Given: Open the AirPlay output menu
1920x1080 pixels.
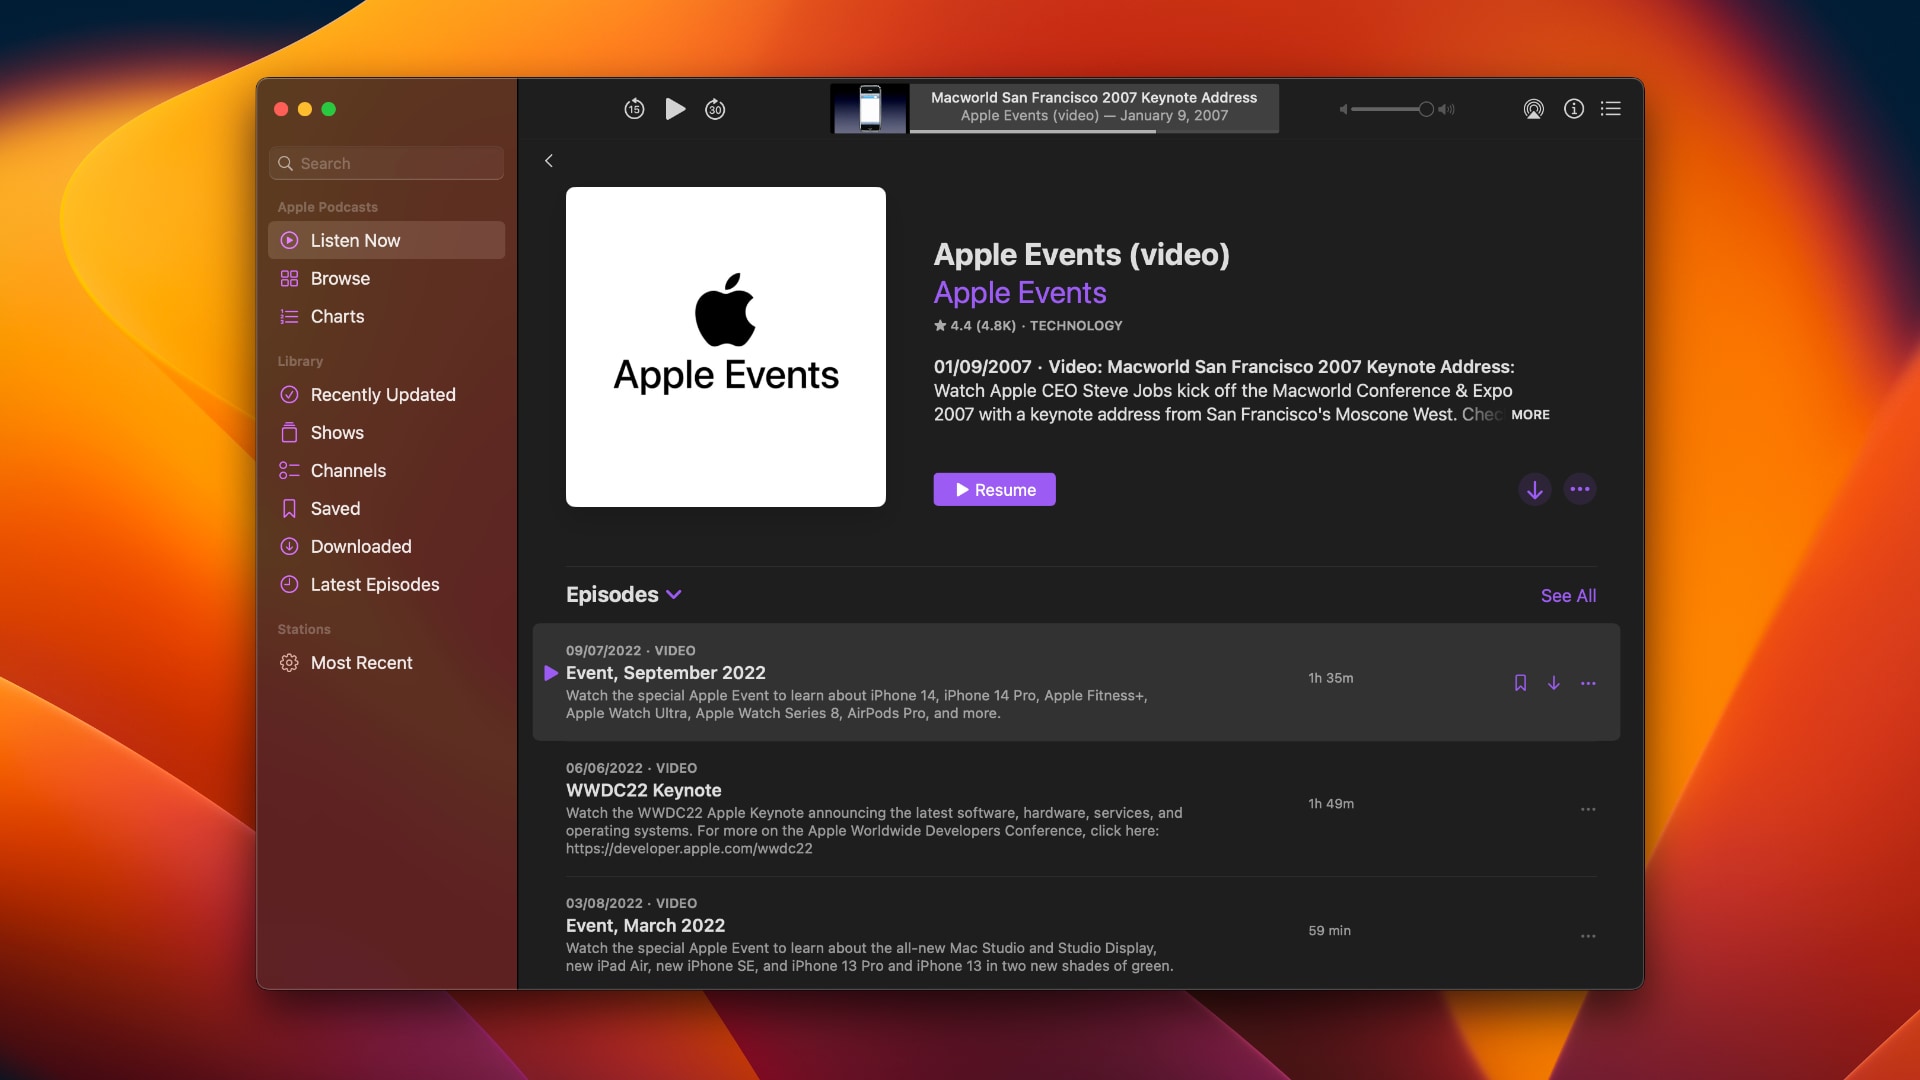Looking at the screenshot, I should (1534, 109).
